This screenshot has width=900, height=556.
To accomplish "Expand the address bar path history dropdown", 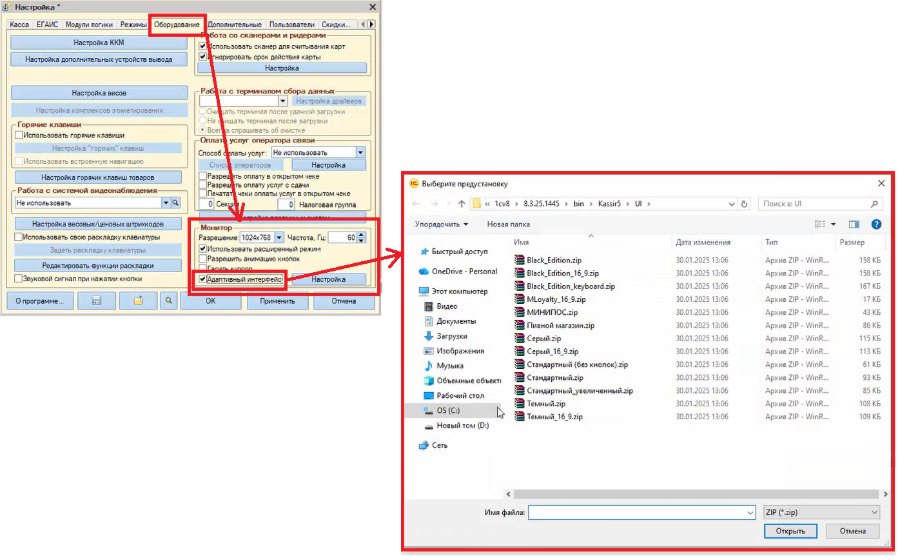I will point(731,204).
